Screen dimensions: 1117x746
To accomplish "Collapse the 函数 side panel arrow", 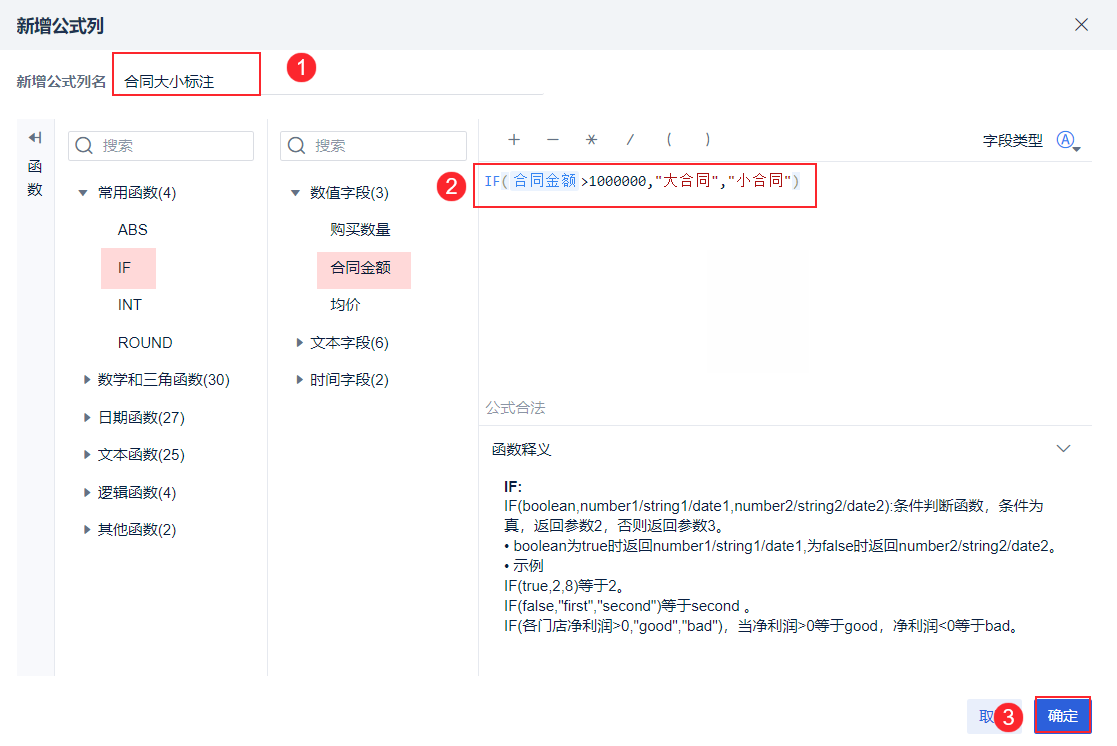I will point(35,138).
